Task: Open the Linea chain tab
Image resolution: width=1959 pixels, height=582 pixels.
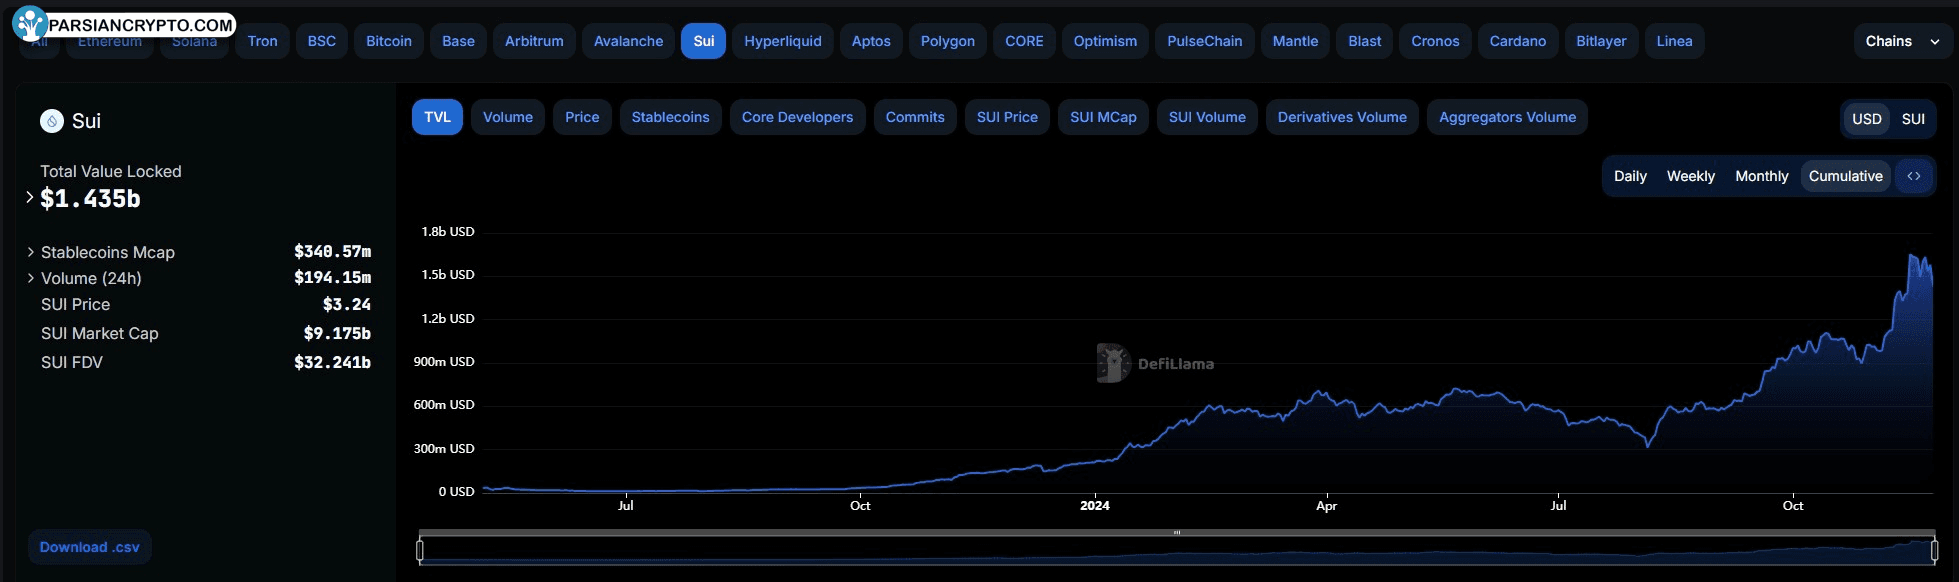Action: [1674, 41]
